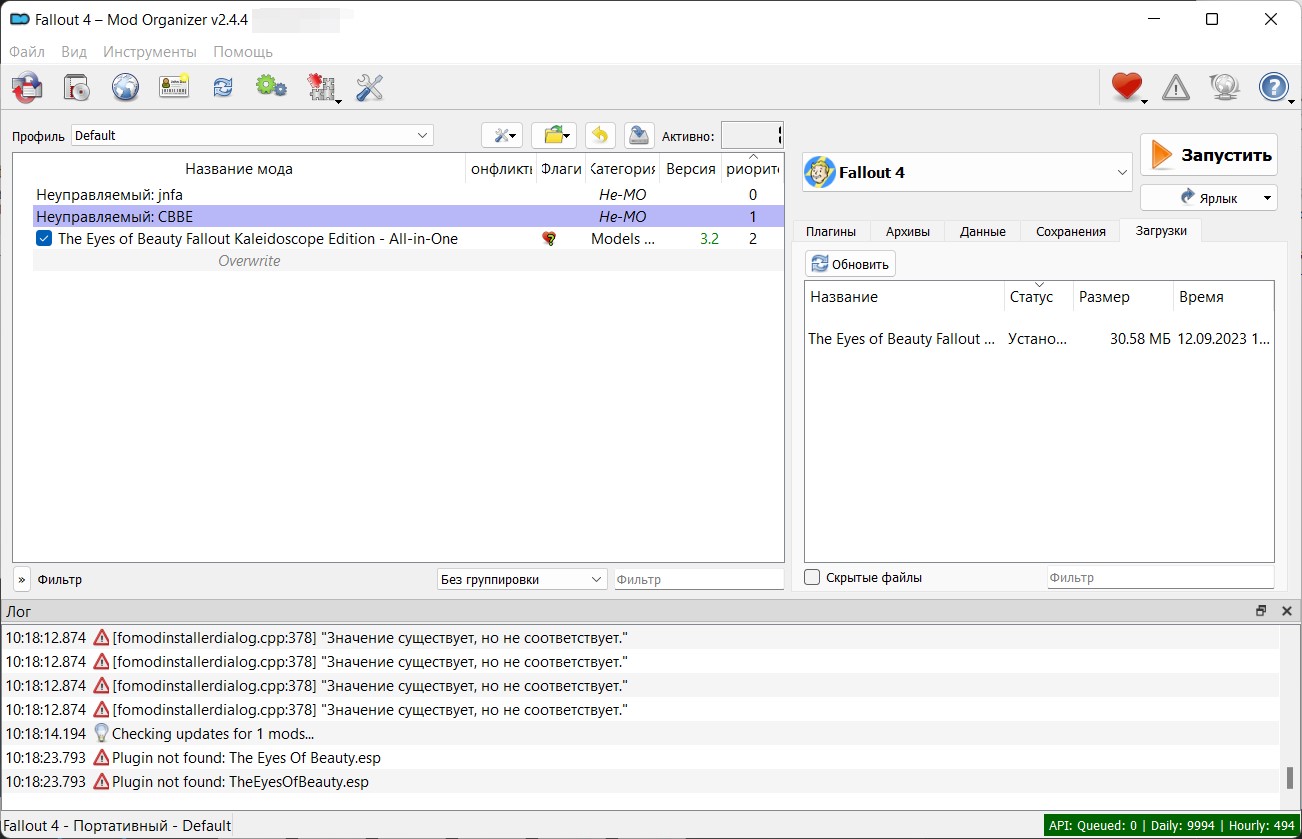The image size is (1302, 839).
Task: Select the Загрузки tab
Action: [x=1161, y=230]
